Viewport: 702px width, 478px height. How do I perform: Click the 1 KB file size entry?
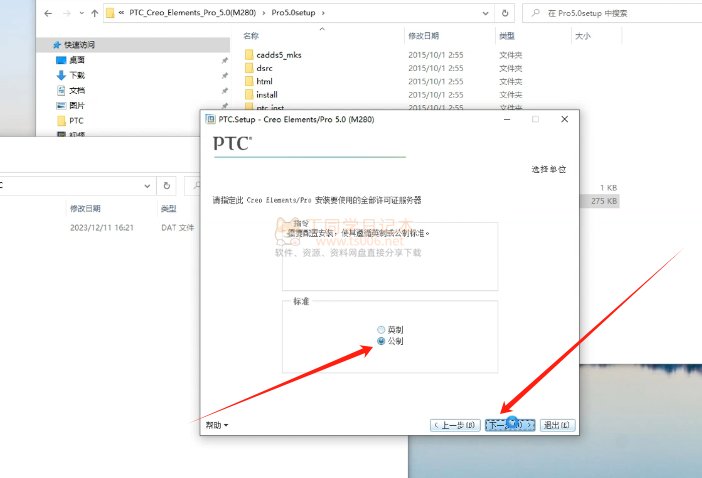pos(608,188)
